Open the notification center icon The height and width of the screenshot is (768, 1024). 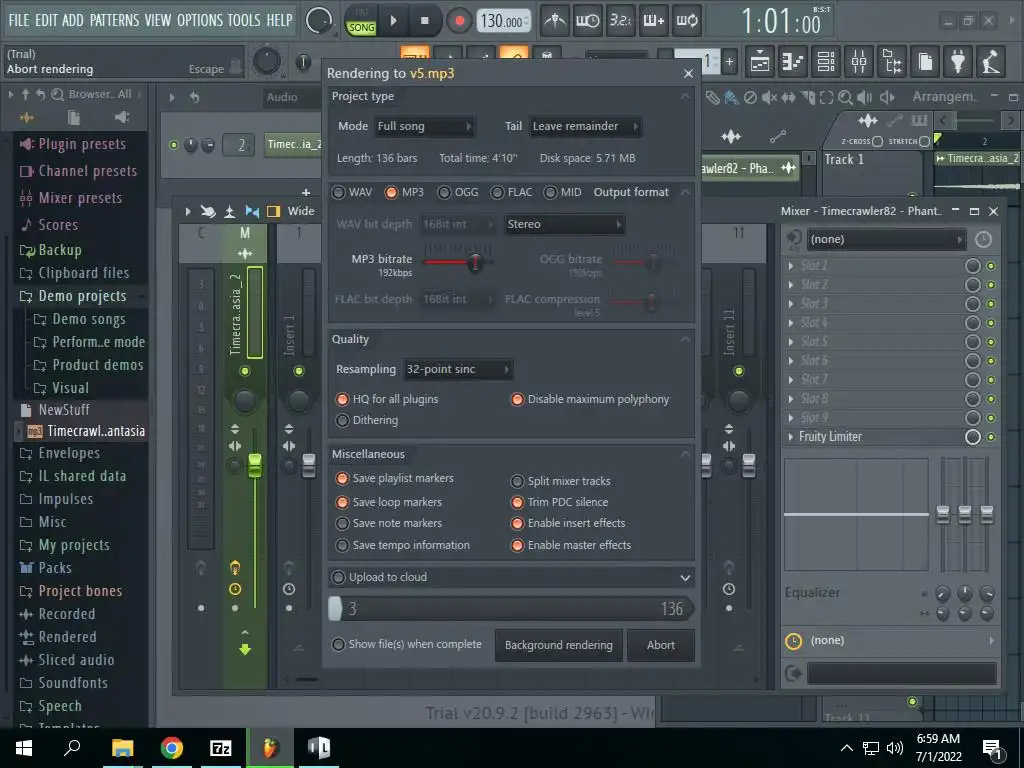click(x=993, y=749)
